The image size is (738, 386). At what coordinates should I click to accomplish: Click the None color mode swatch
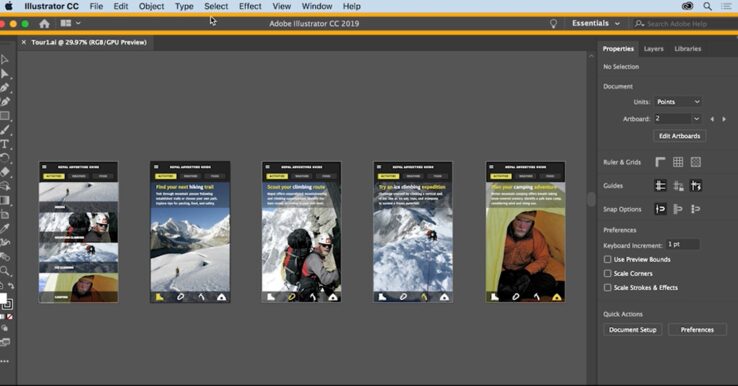[x=10, y=317]
